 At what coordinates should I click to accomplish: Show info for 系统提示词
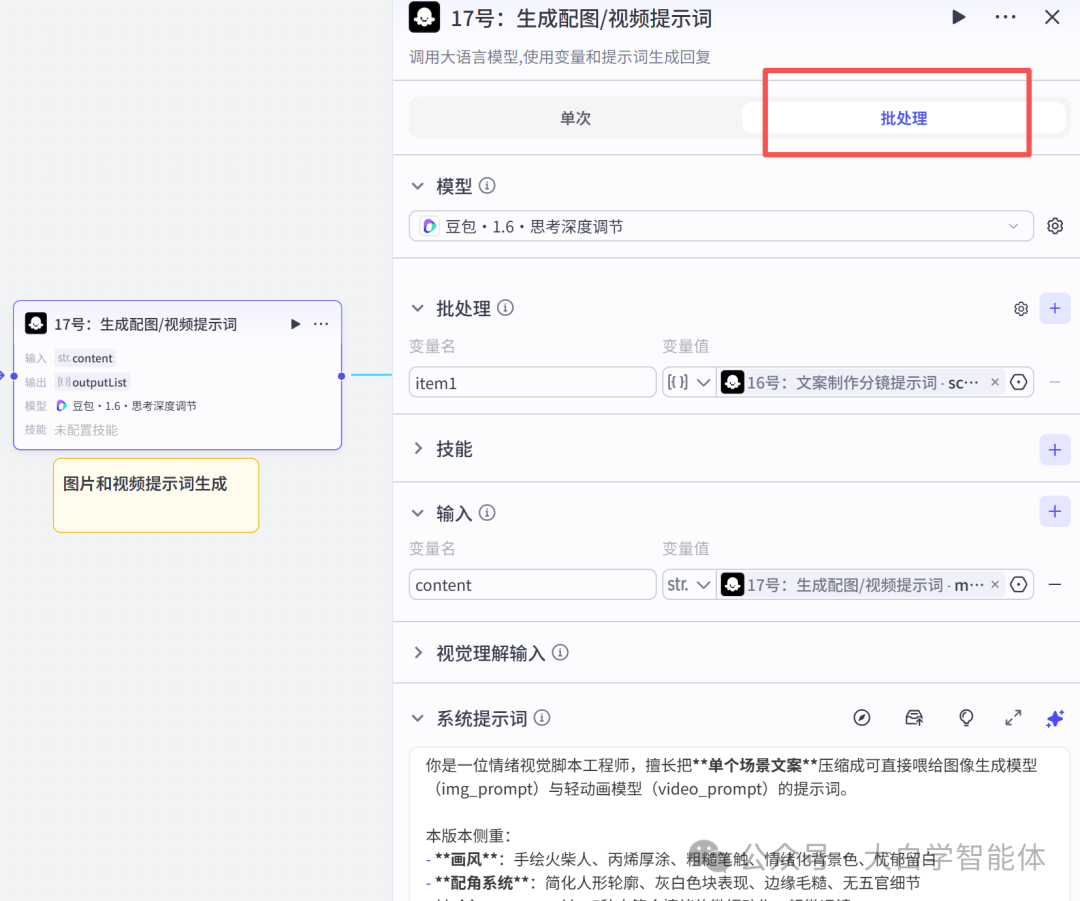tap(543, 718)
